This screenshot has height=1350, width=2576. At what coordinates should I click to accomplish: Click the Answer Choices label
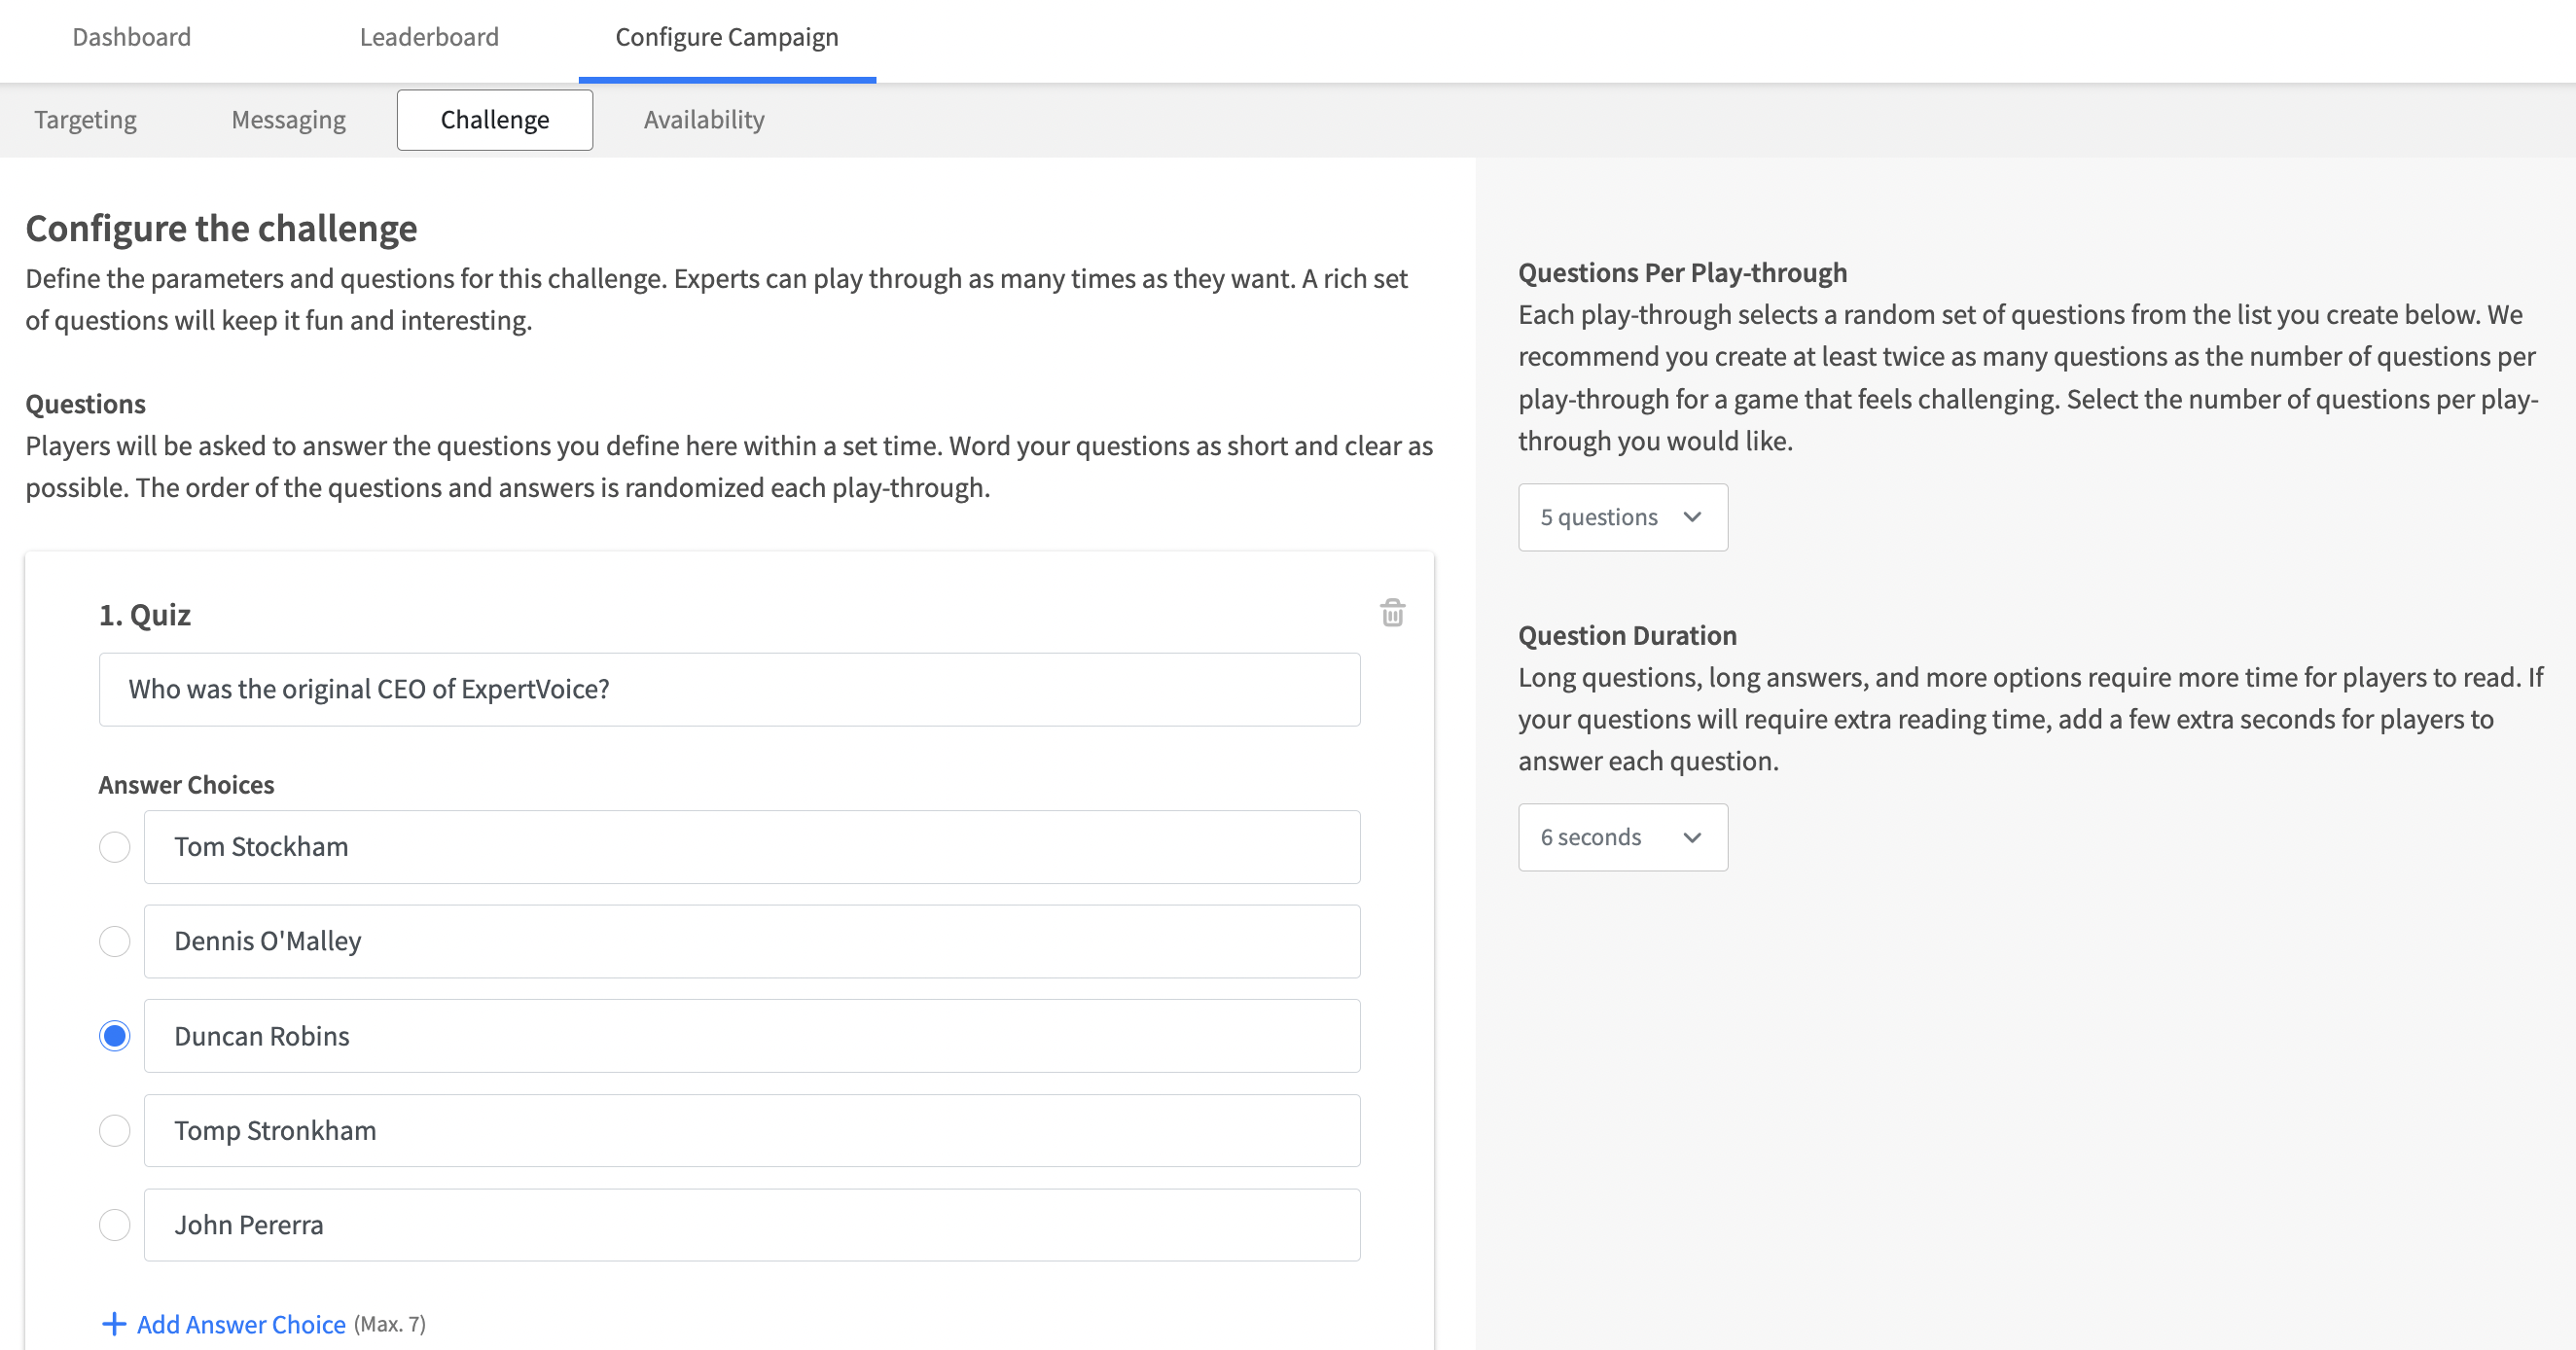186,785
